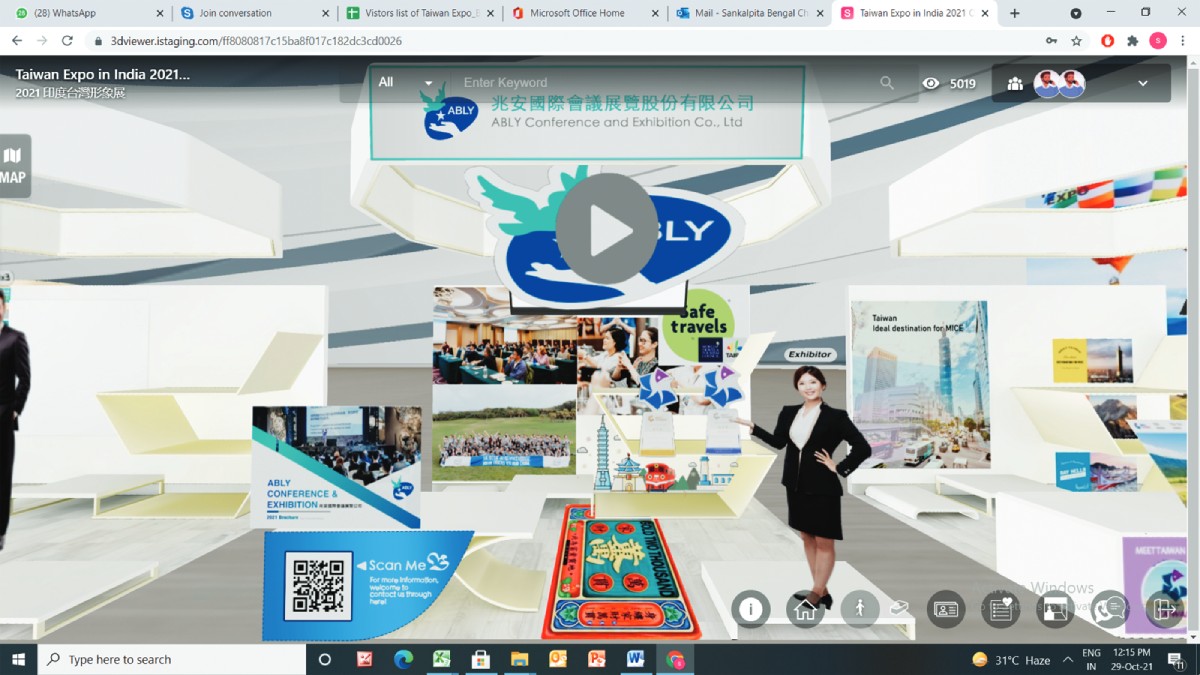Open Chrome three-dot menu

point(1184,41)
